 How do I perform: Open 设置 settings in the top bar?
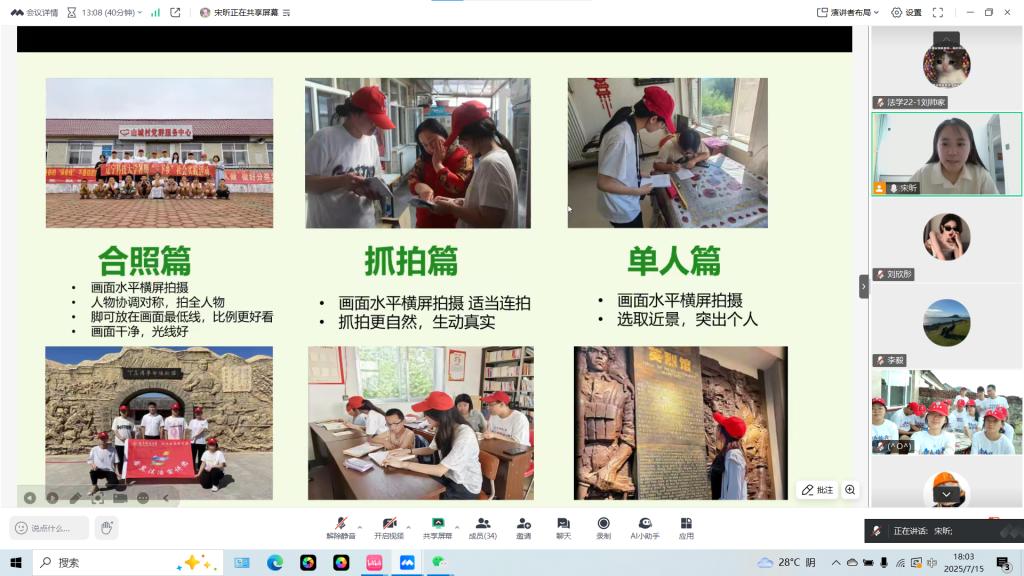click(x=906, y=12)
